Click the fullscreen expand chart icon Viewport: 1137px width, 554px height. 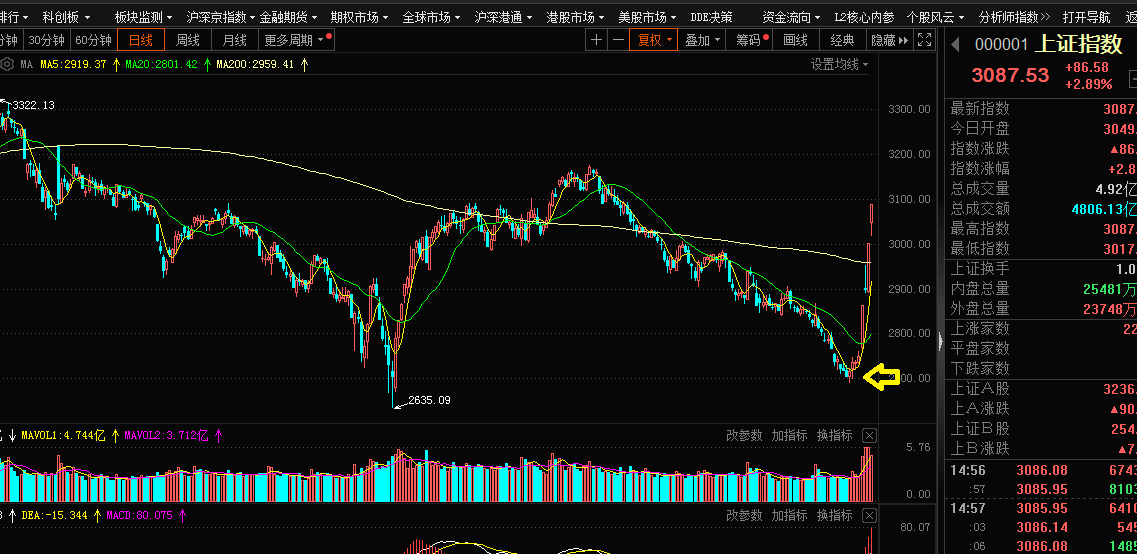pyautogui.click(x=925, y=40)
